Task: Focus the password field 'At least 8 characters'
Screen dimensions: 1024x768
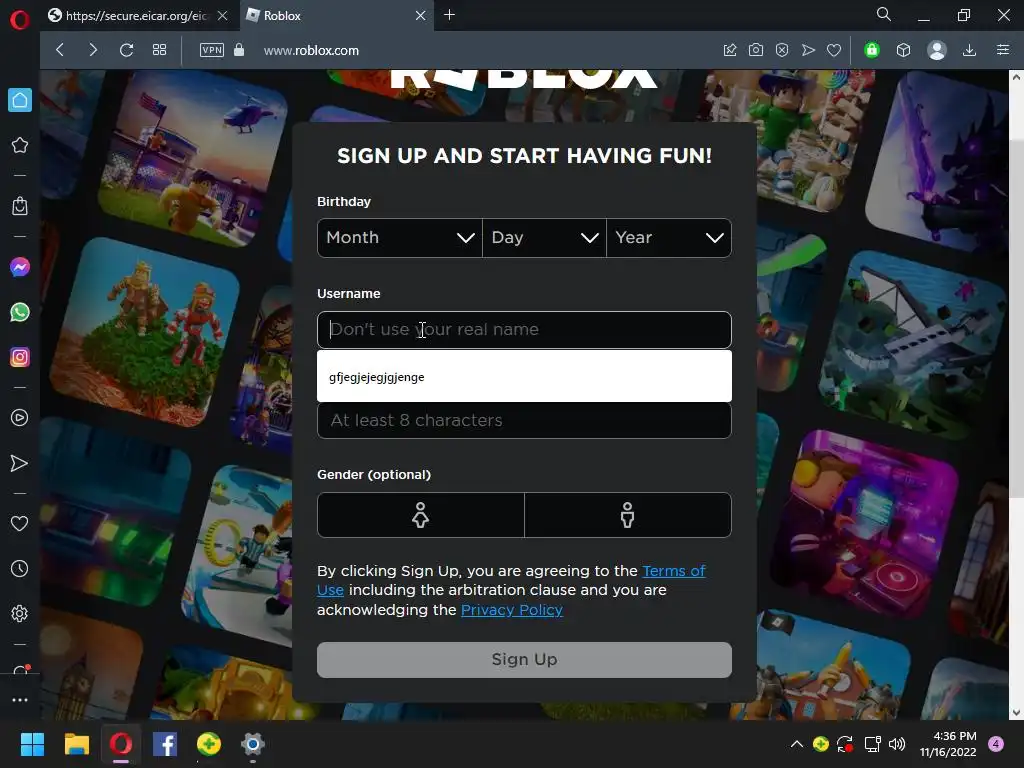Action: (x=524, y=421)
